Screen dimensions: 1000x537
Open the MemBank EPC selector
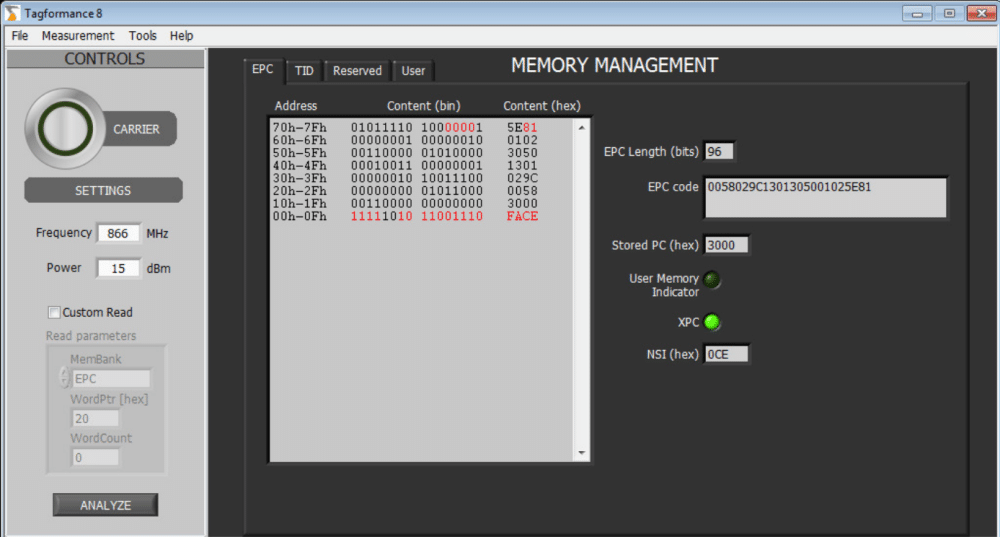pyautogui.click(x=111, y=379)
